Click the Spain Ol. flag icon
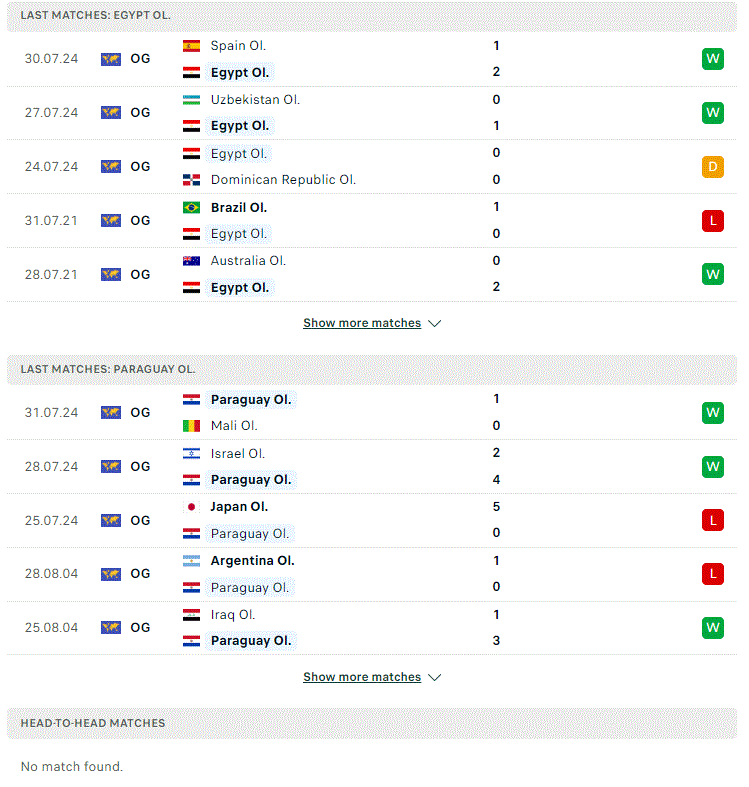This screenshot has width=749, height=787. coord(191,46)
